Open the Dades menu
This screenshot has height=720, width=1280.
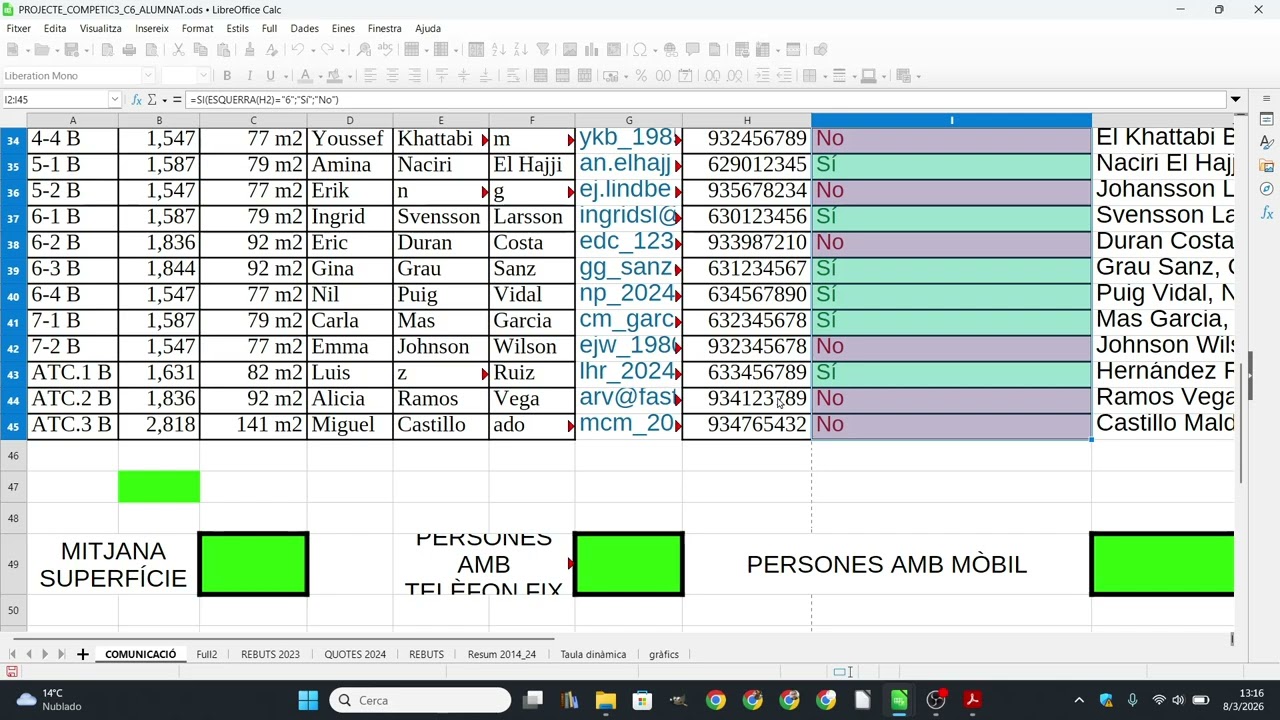304,28
